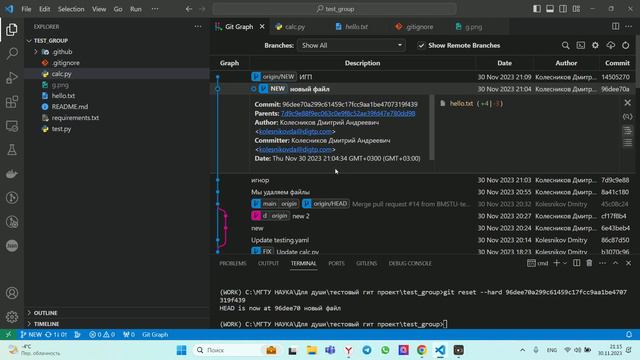Open Git Graph terminal icon

click(x=580, y=45)
